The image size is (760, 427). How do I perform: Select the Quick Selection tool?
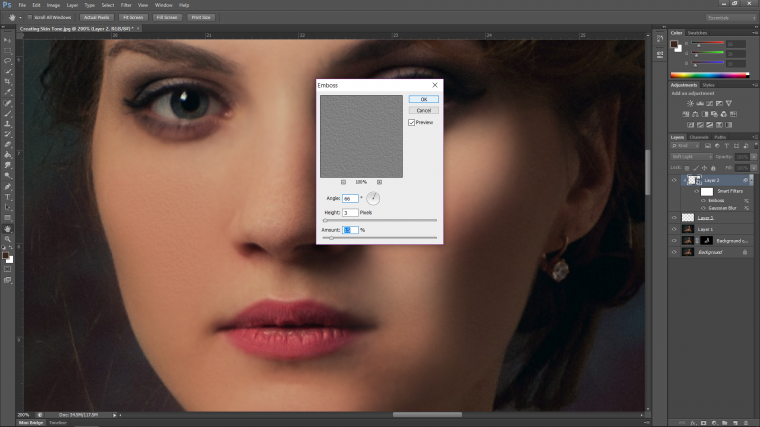coord(7,71)
